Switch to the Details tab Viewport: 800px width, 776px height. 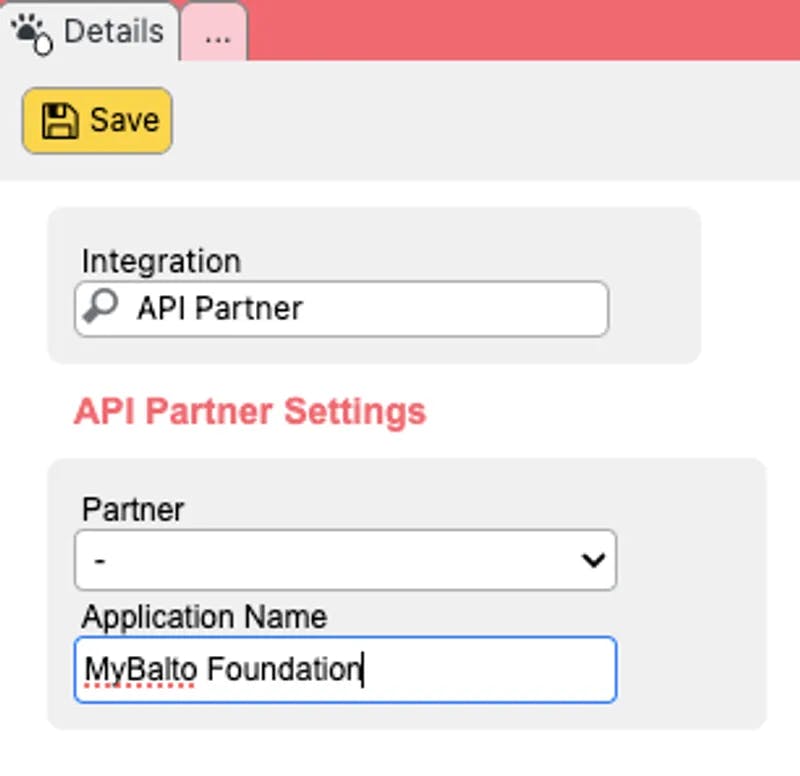112,32
